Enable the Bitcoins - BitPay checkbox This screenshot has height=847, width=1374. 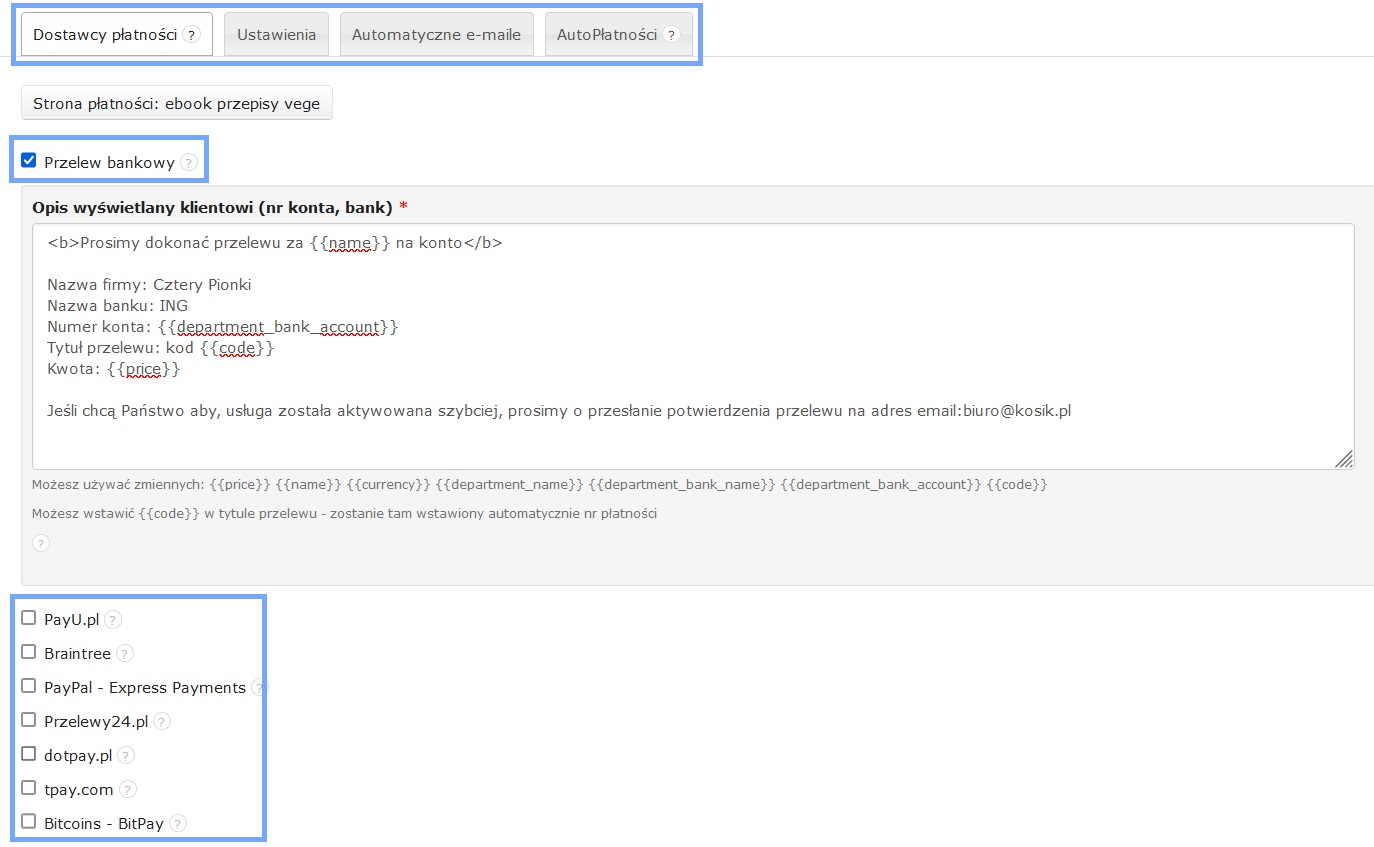coord(29,822)
